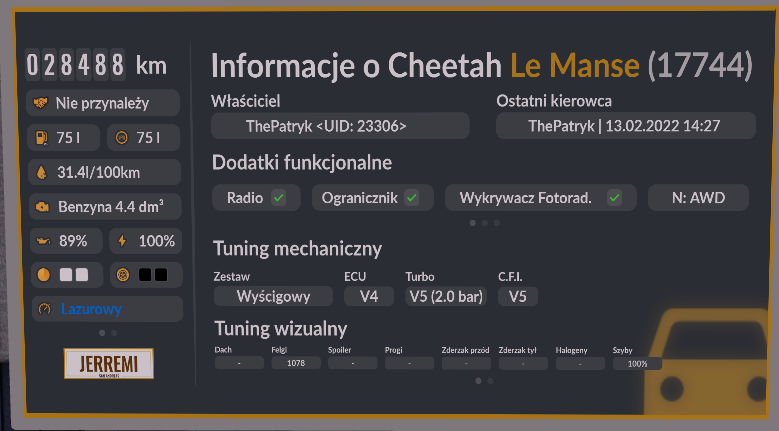Select first page dot under Dodatki funkcjonalne
The height and width of the screenshot is (431, 779).
pos(472,223)
